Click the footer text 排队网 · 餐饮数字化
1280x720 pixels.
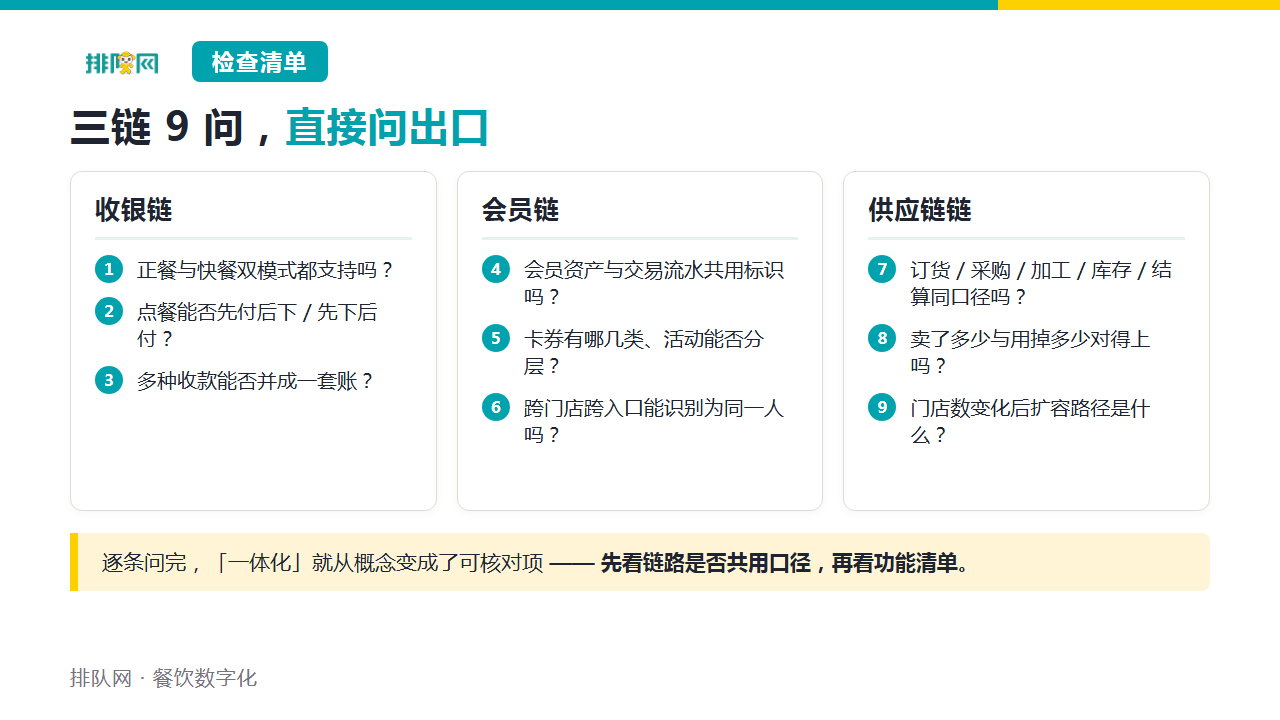coord(163,678)
